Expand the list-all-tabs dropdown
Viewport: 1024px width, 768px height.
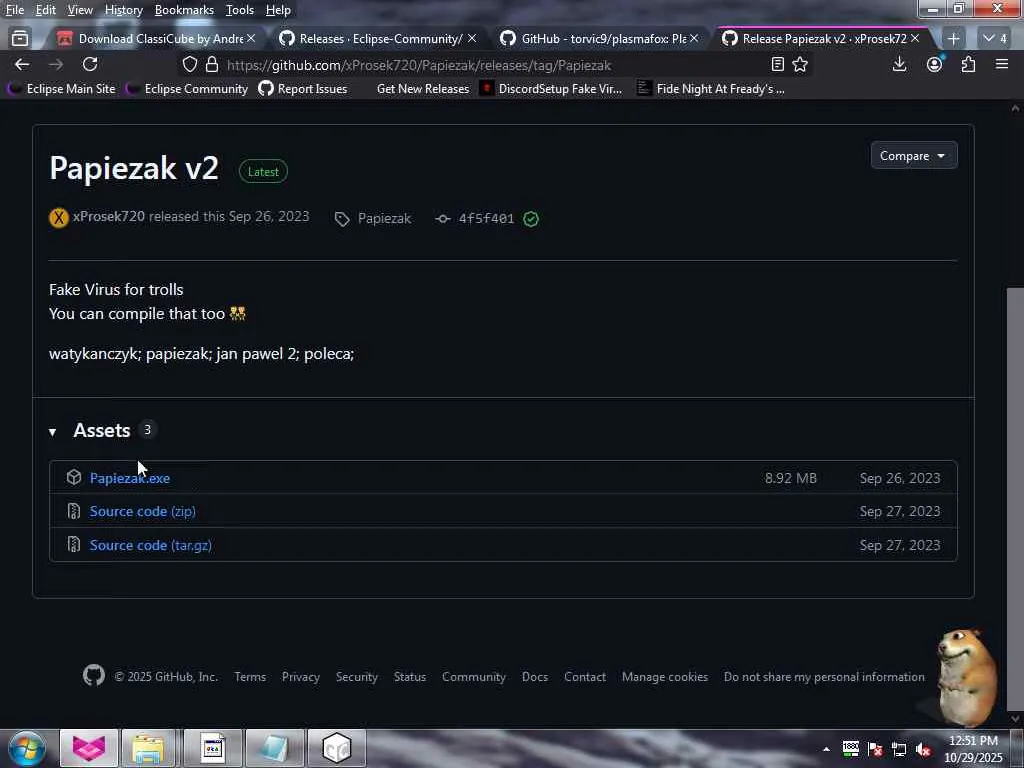tap(995, 39)
